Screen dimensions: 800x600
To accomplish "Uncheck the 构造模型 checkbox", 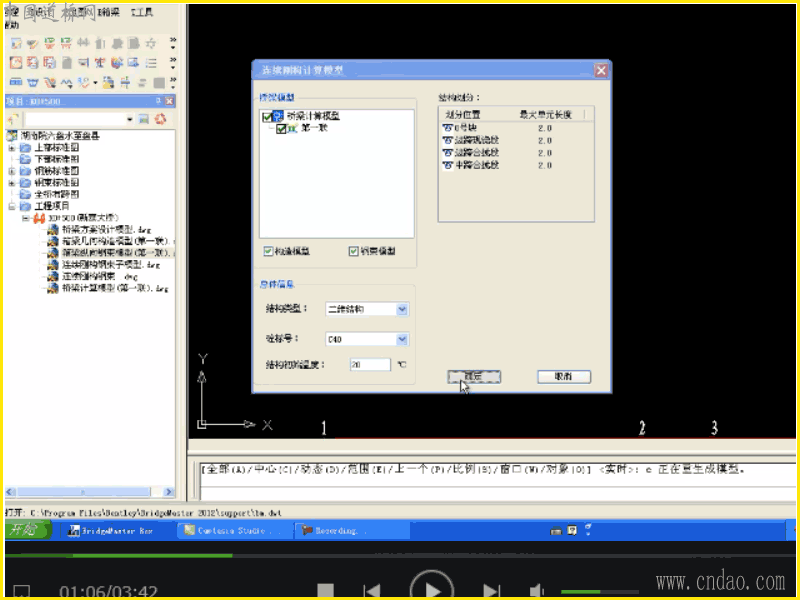I will click(268, 251).
